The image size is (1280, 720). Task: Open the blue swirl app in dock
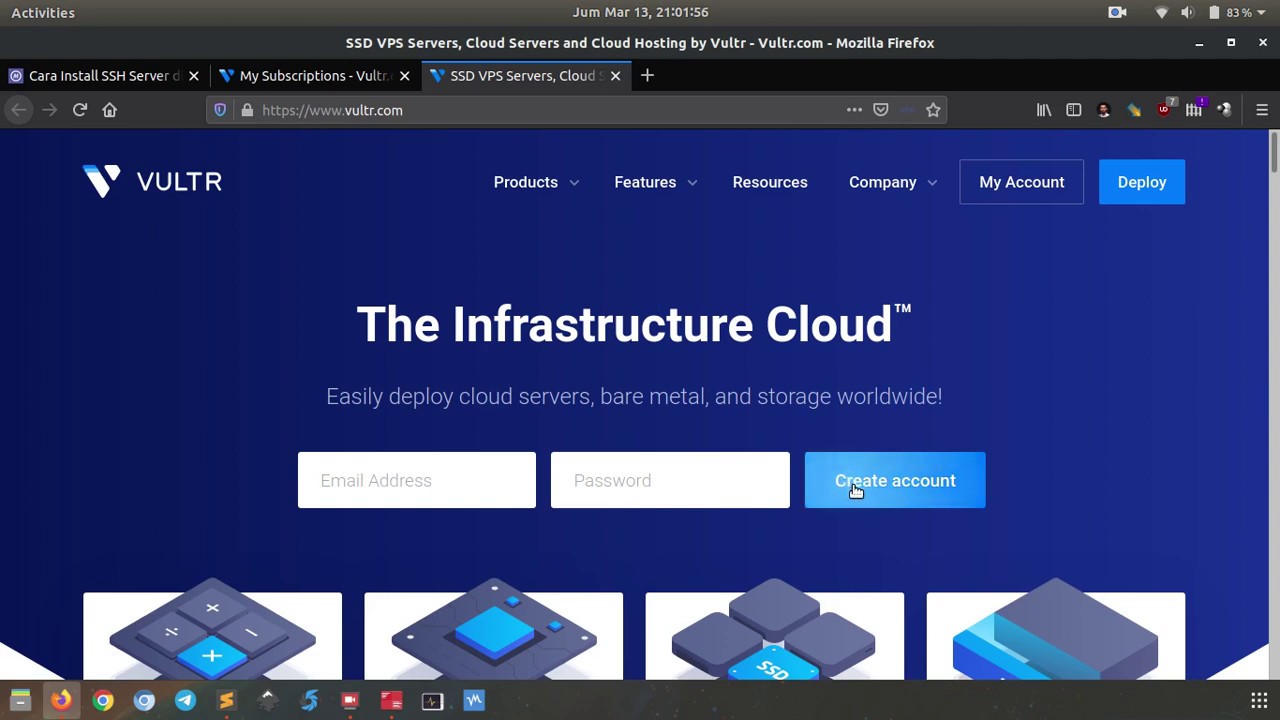309,701
